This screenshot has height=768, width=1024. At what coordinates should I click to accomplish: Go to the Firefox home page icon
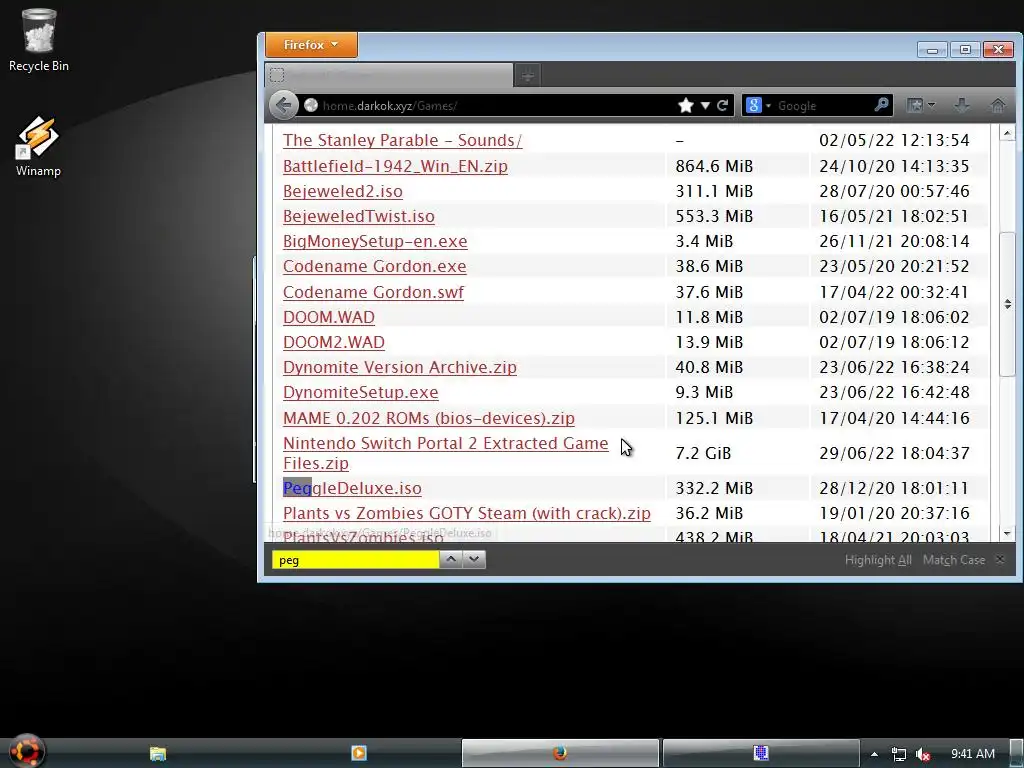coord(998,105)
